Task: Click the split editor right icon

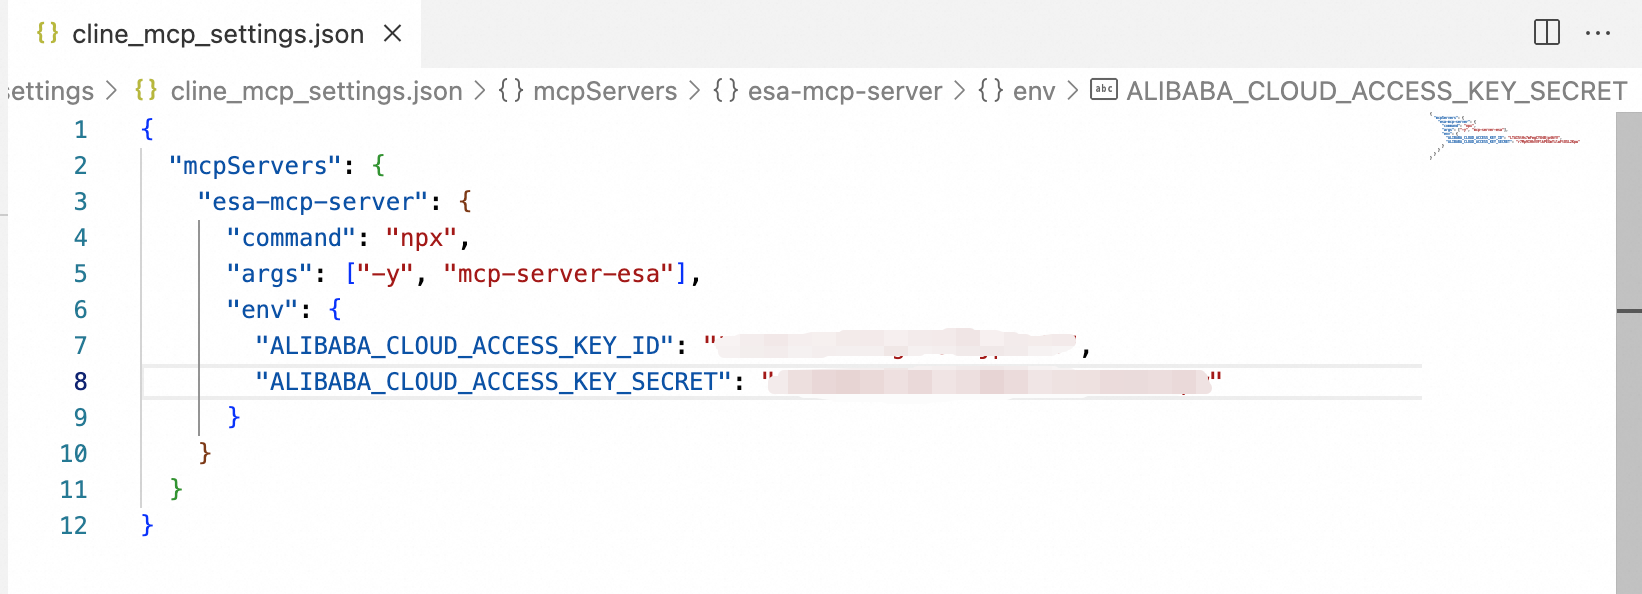Action: coord(1546,33)
